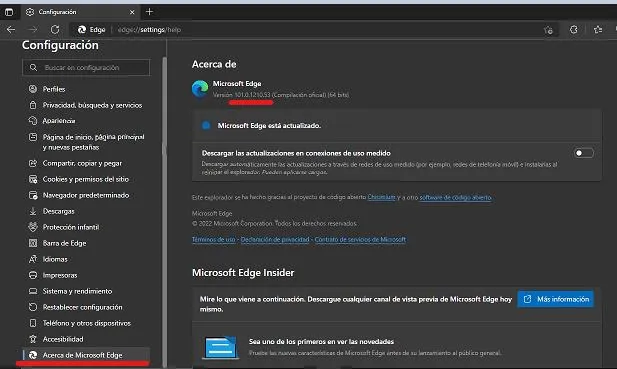Click the Barra de Edge icon
617x369 pixels.
coord(33,243)
